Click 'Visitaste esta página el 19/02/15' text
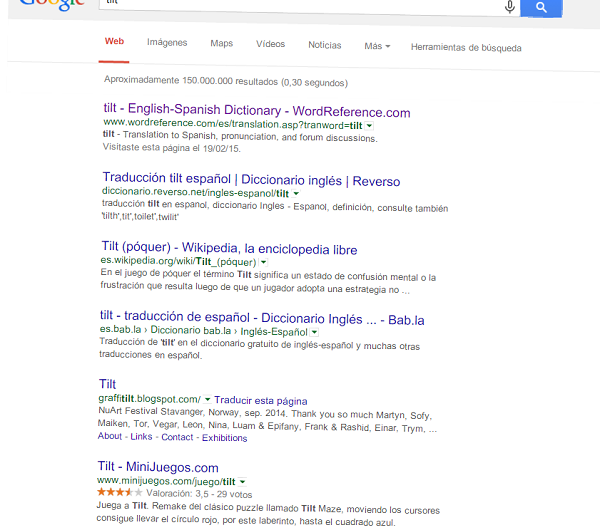The height and width of the screenshot is (530, 600). point(171,148)
